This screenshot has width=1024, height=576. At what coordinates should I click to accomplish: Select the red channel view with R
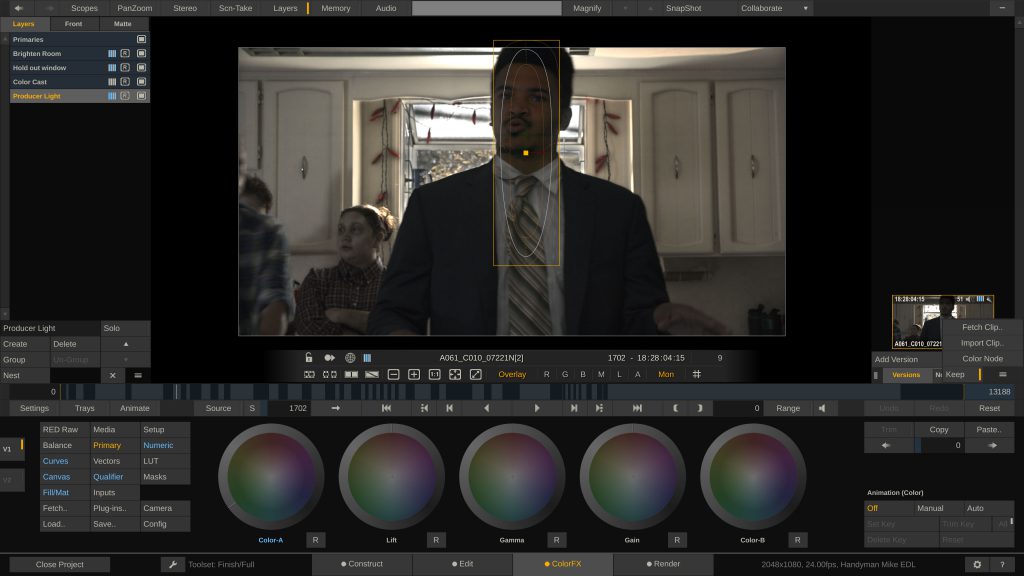[x=546, y=374]
